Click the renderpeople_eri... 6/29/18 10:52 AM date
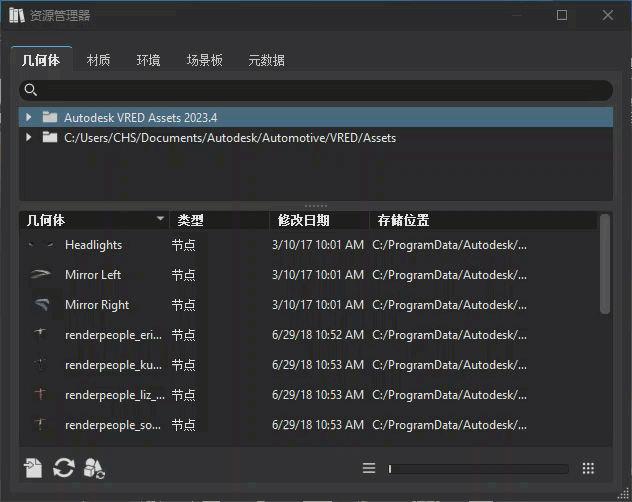The image size is (632, 502). [318, 335]
